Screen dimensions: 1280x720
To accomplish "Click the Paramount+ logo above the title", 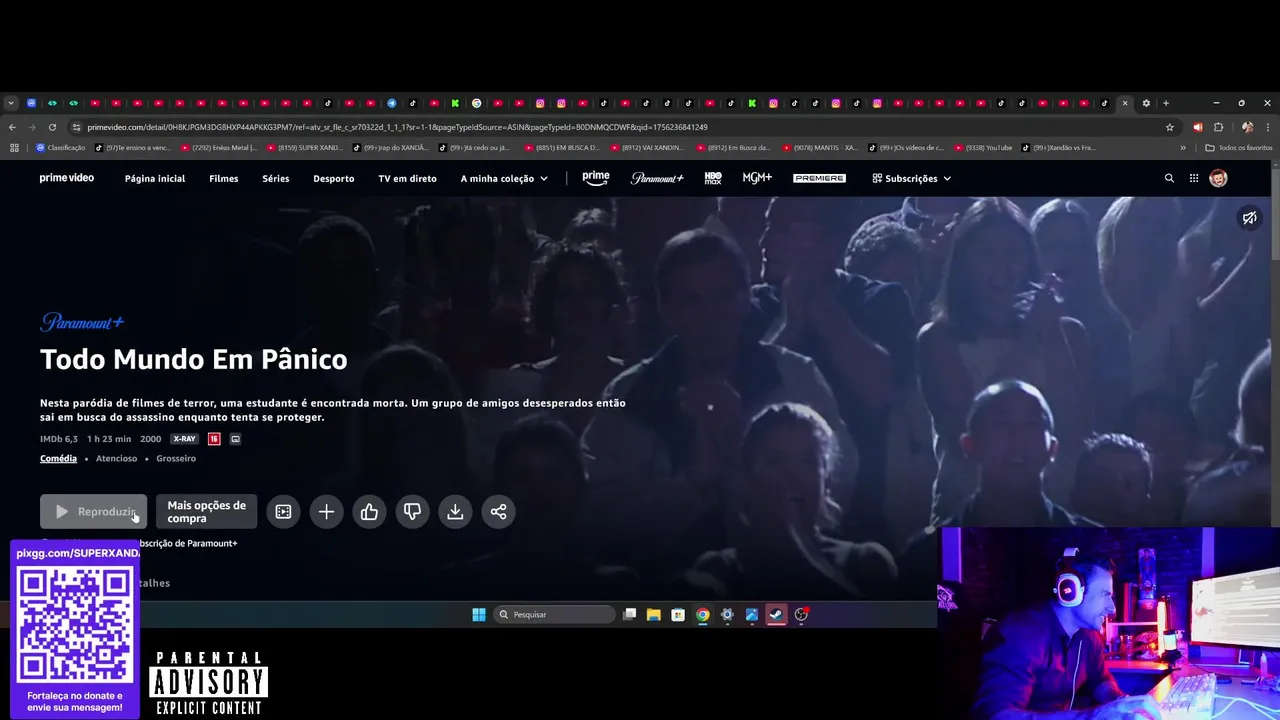I will 82,322.
